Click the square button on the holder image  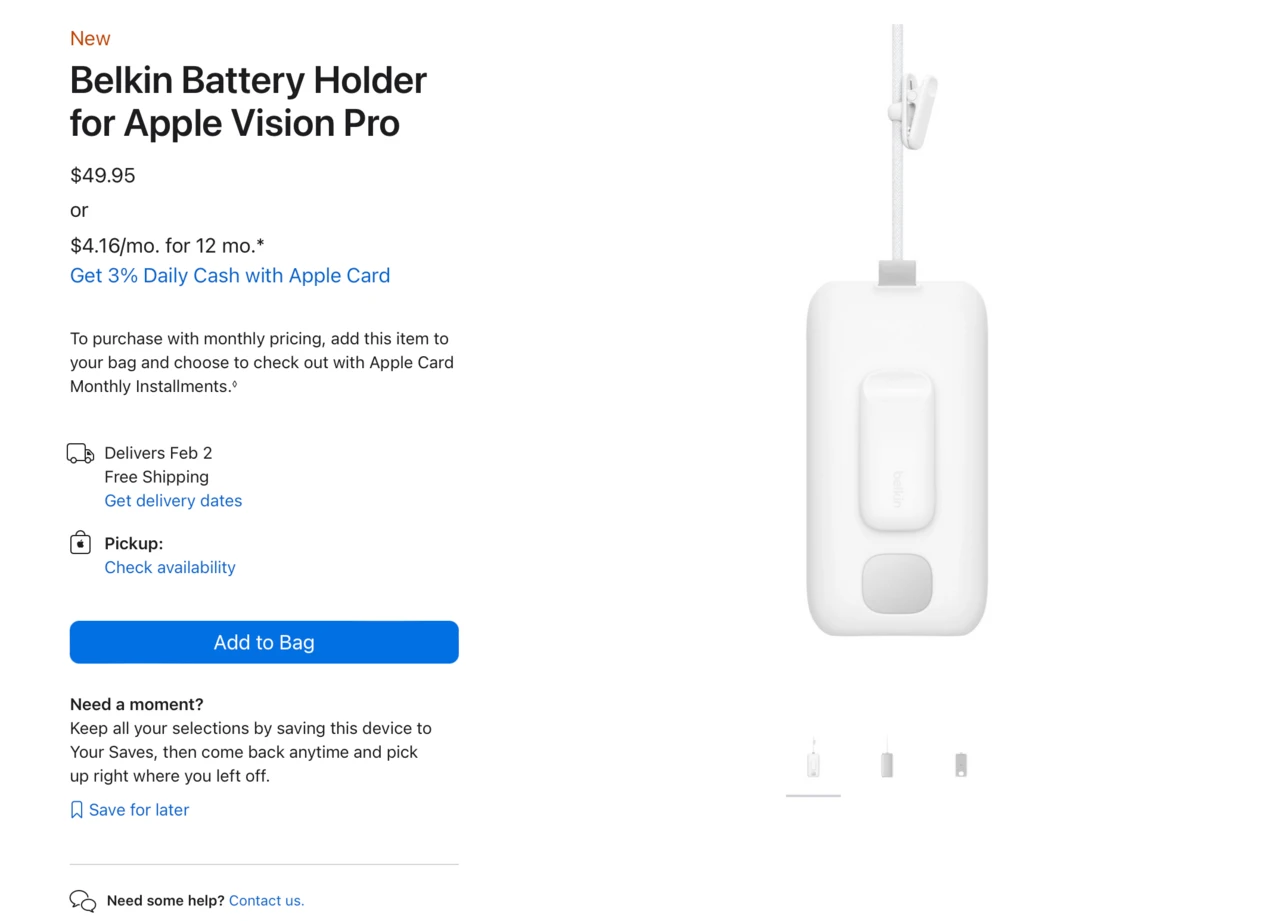pos(897,583)
